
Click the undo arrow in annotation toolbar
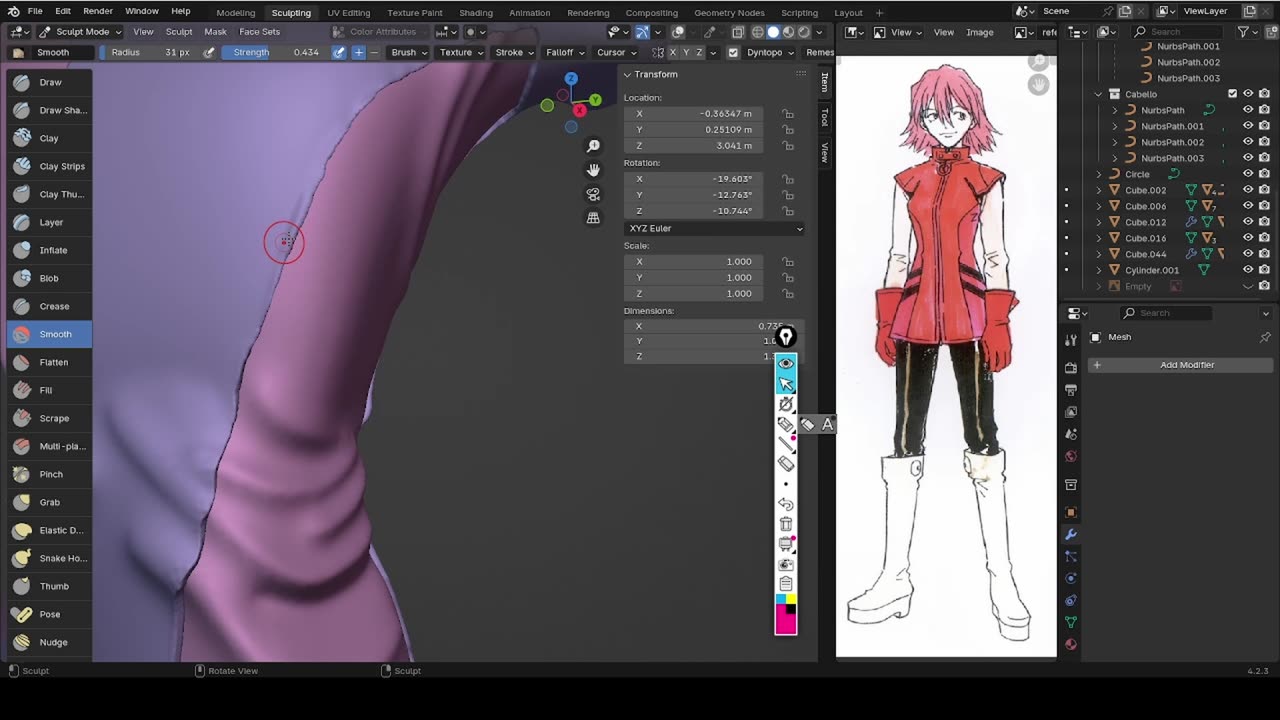click(x=786, y=504)
